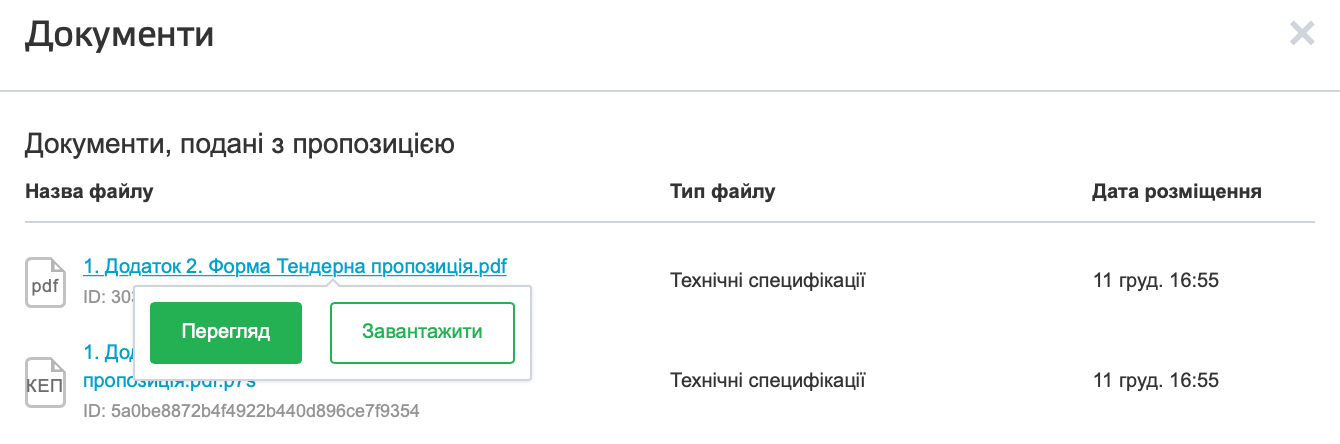Click the Документи dialog title

[119, 35]
